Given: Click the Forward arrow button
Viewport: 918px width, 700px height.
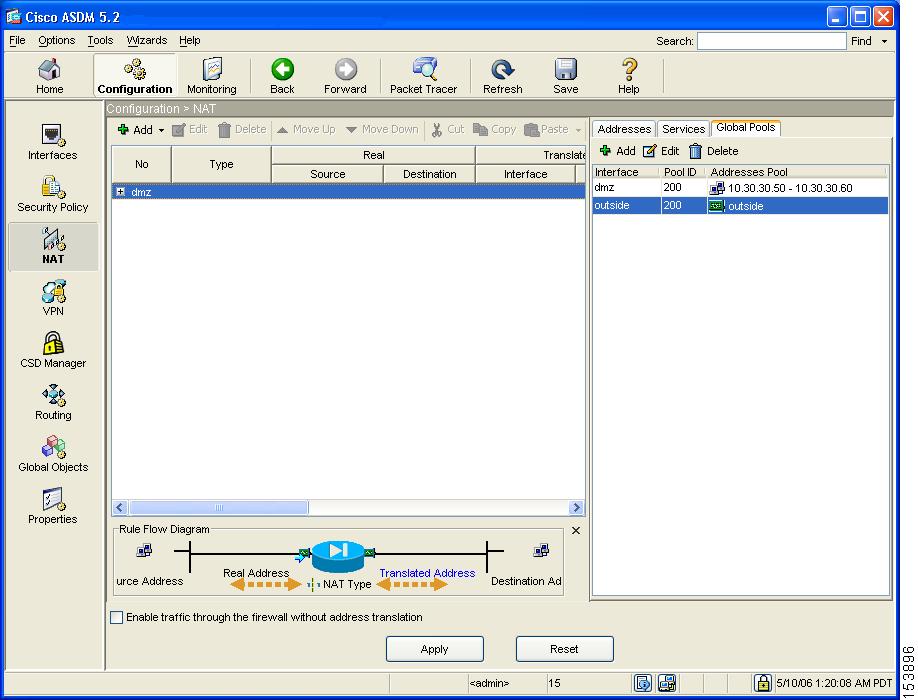Looking at the screenshot, I should (x=345, y=76).
